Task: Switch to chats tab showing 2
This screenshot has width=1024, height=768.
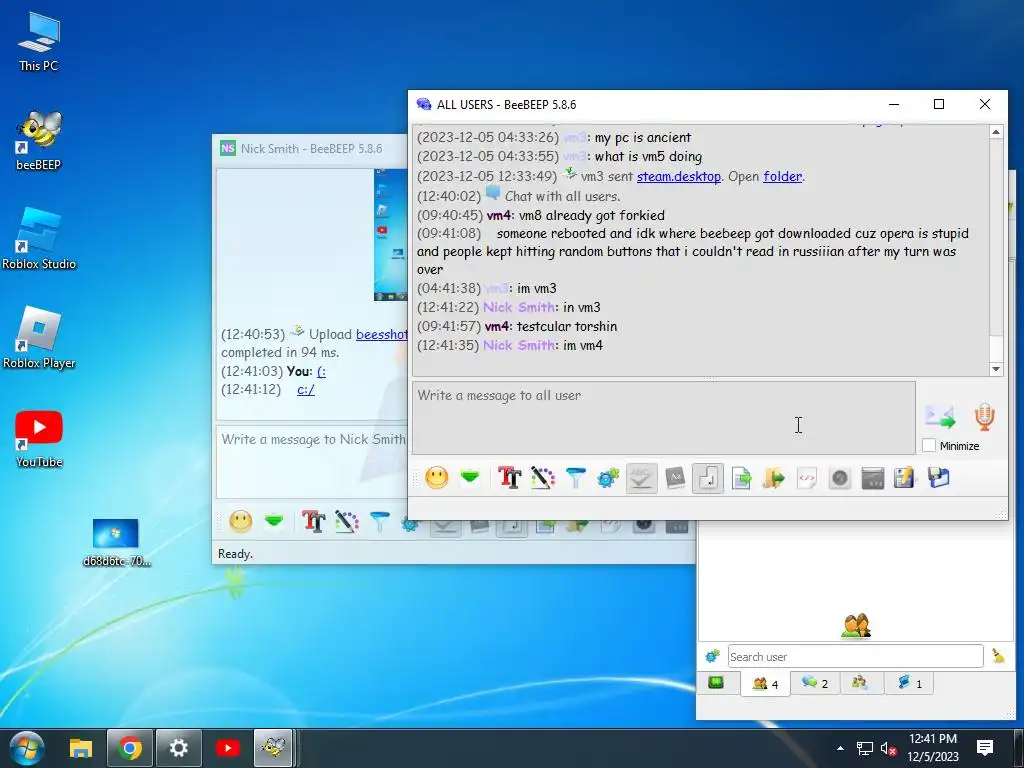Action: click(x=814, y=683)
